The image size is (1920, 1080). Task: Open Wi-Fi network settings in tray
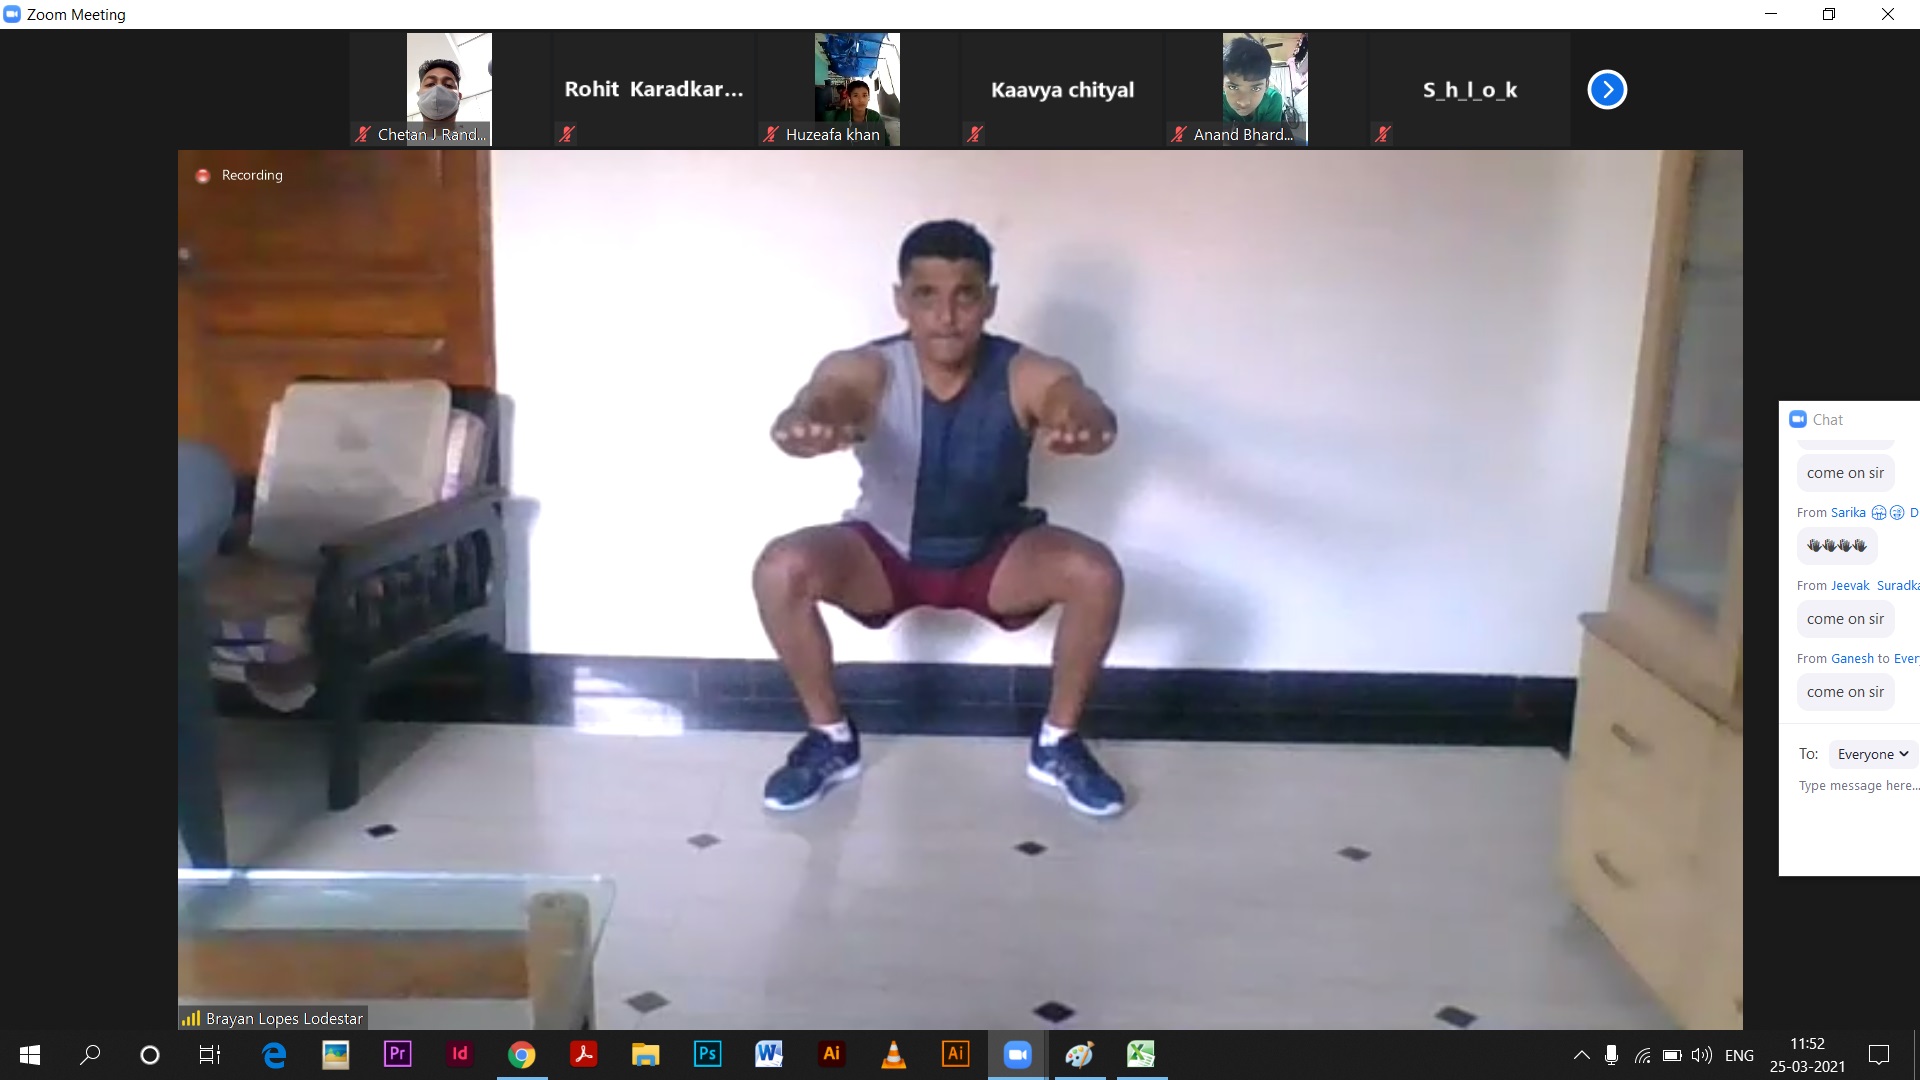(1642, 1055)
